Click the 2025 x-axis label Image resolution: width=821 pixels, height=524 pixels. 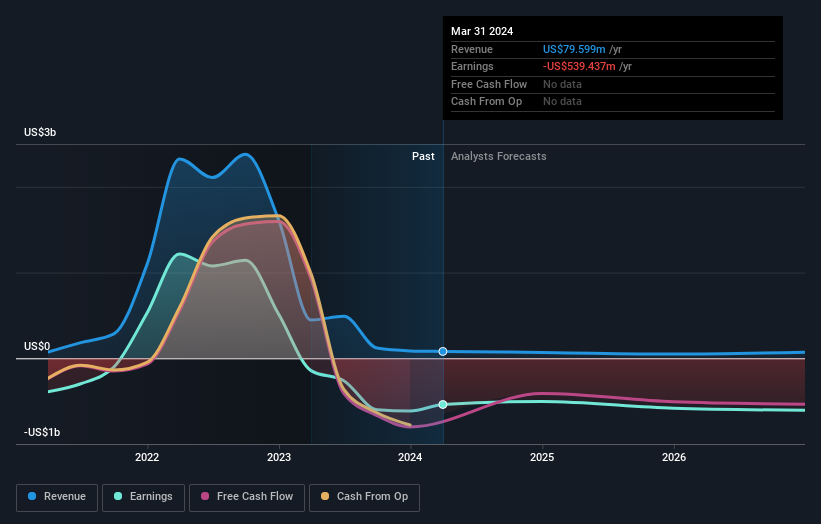click(542, 458)
